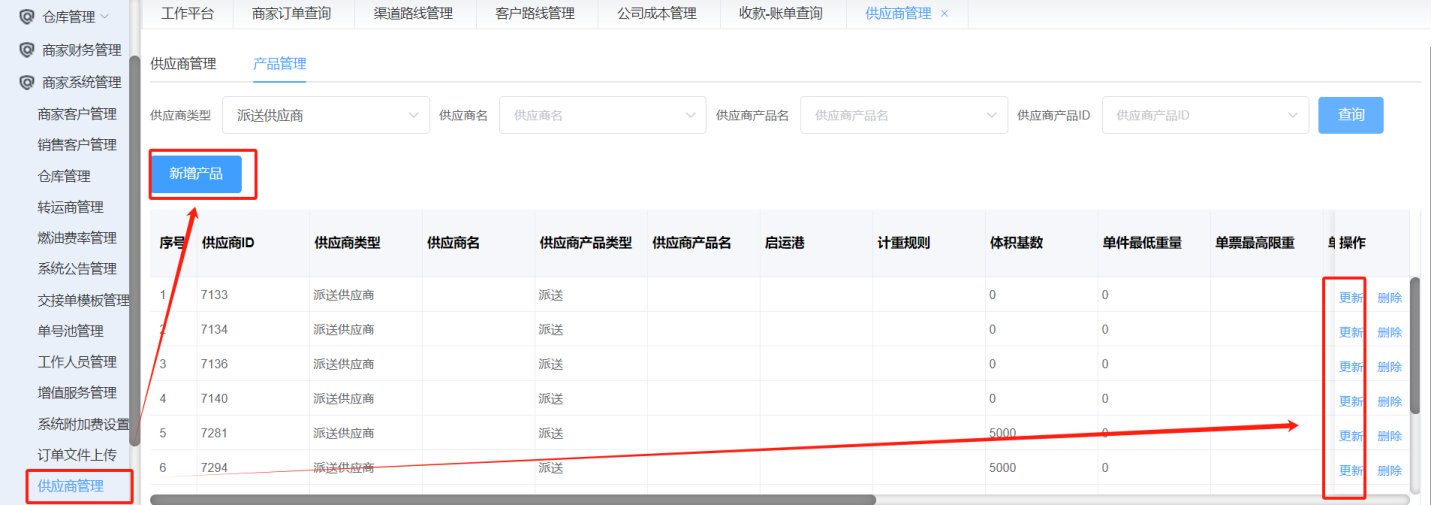
Task: Switch to the 供应商管理 sub-tab
Action: point(183,64)
